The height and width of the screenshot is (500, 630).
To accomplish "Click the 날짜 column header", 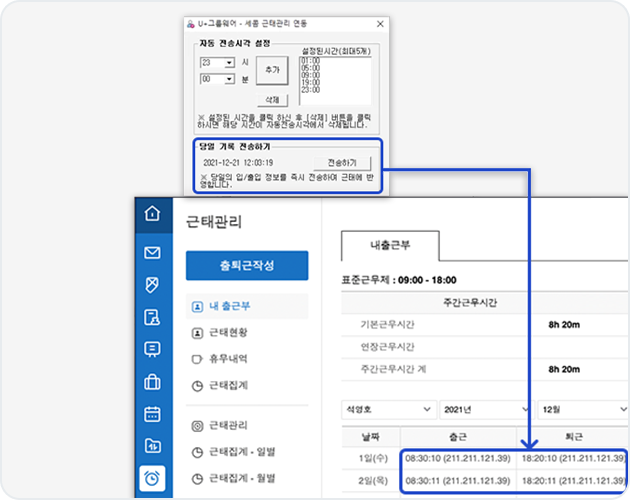I will pyautogui.click(x=370, y=437).
